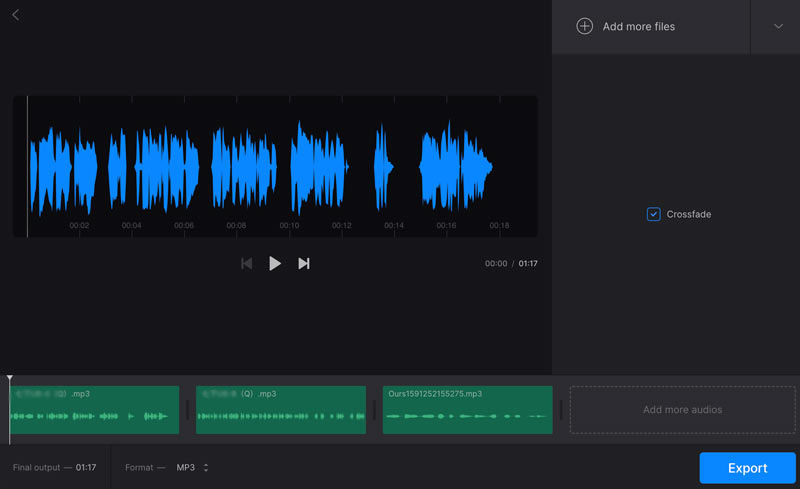
Task: Click the Add more audios placeholder
Action: (x=682, y=410)
